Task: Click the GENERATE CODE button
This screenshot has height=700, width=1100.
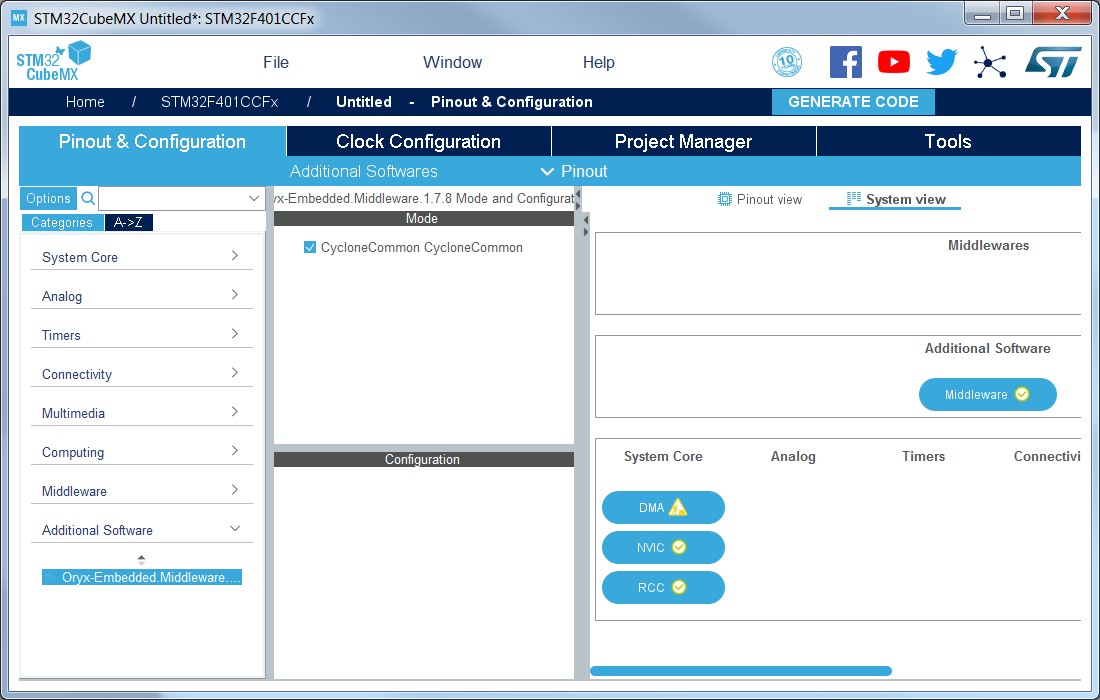Action: tap(853, 102)
